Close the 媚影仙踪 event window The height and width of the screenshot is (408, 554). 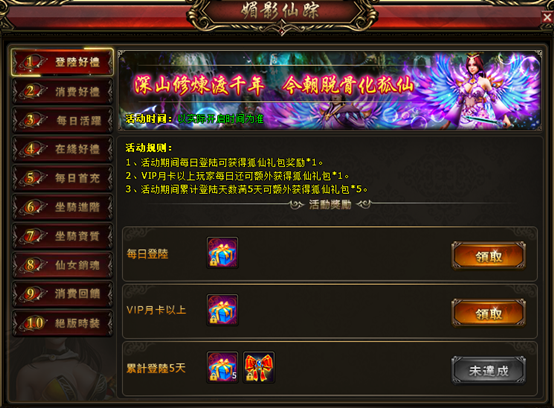point(547,18)
